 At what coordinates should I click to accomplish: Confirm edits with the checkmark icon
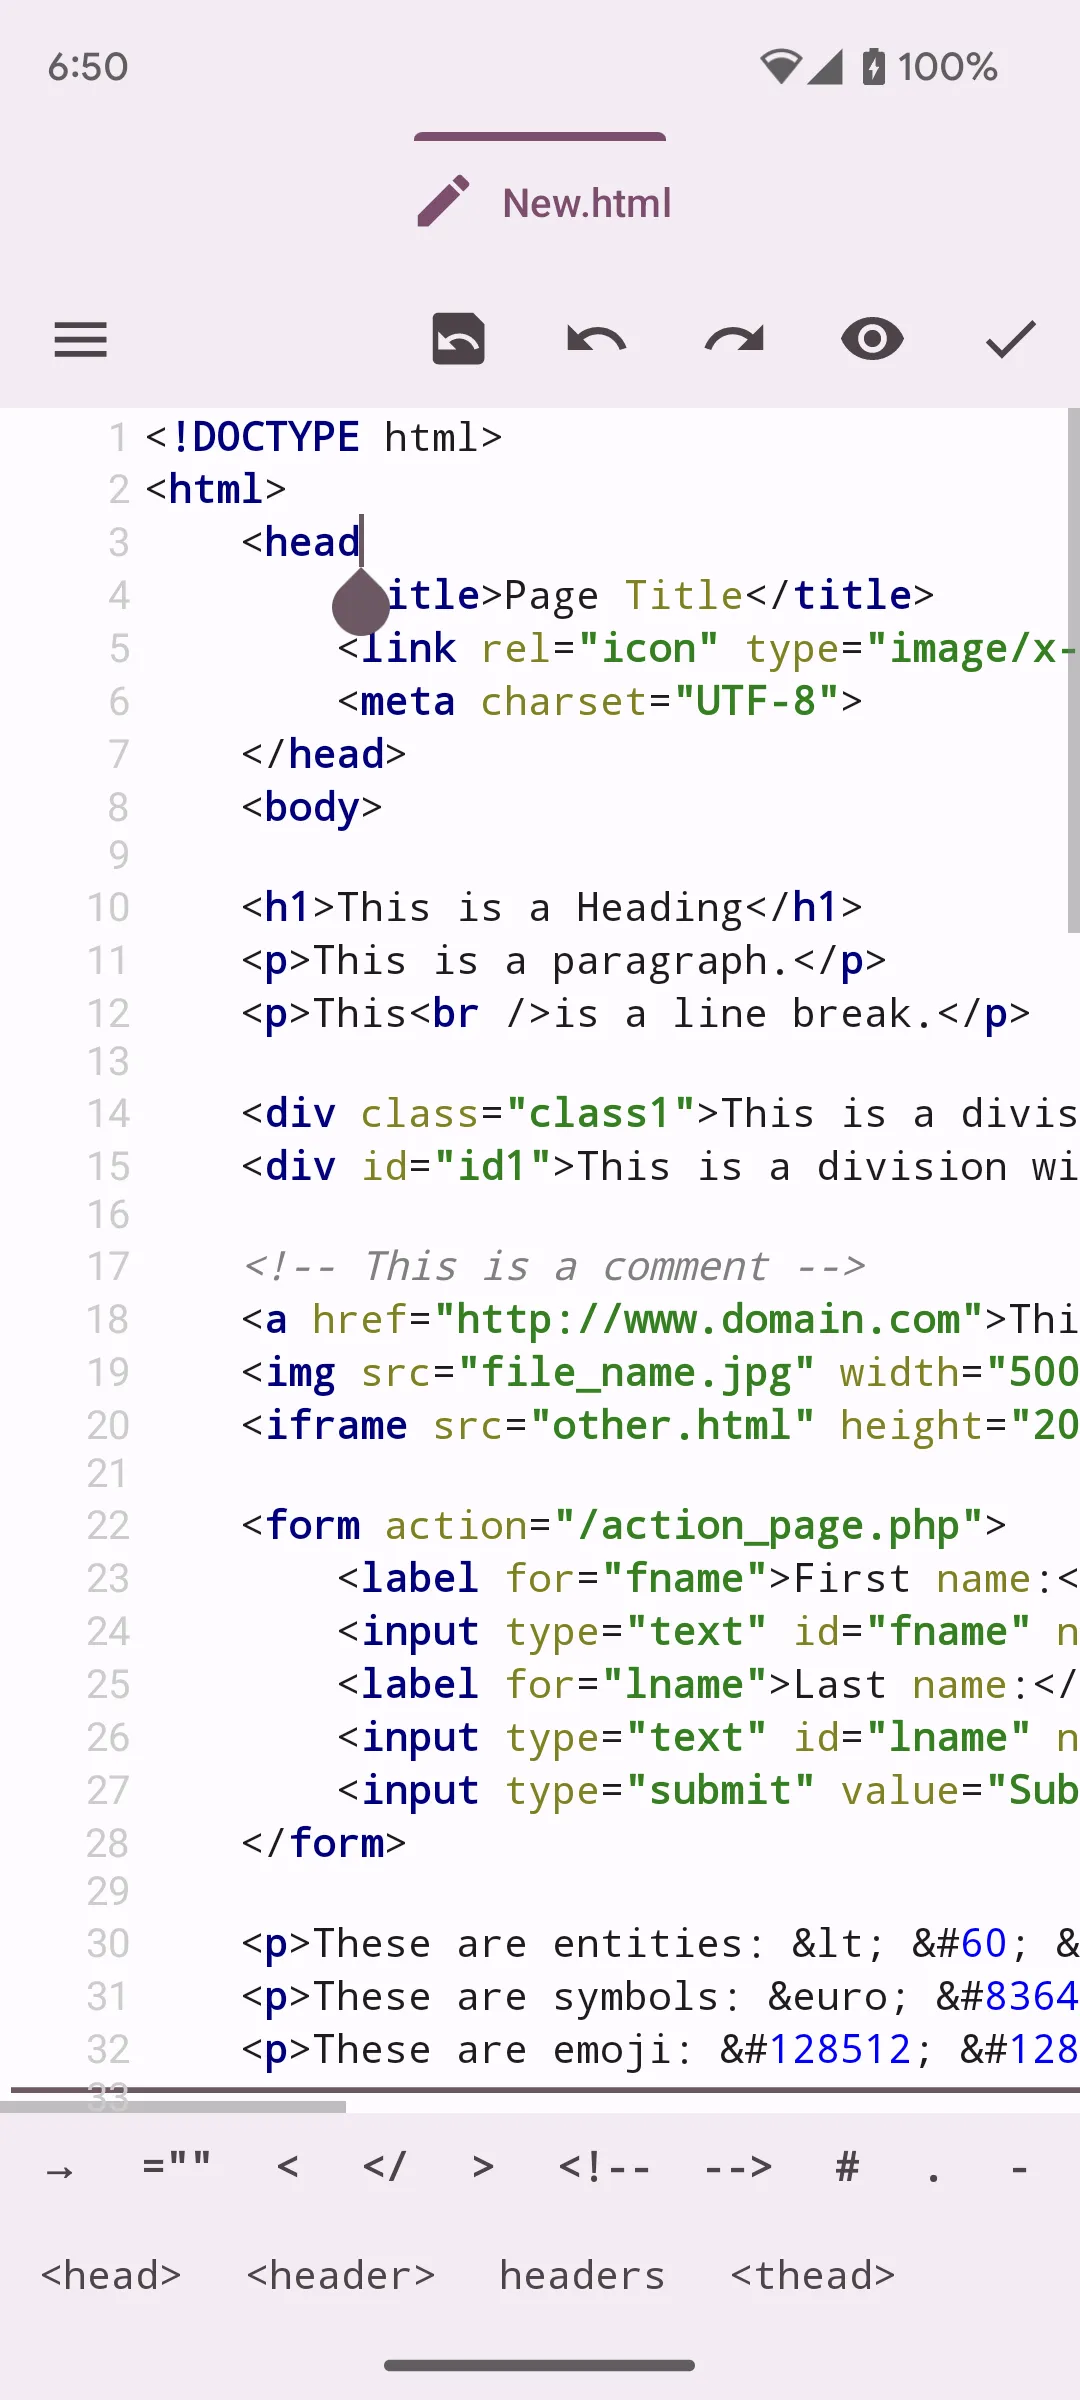(1010, 340)
